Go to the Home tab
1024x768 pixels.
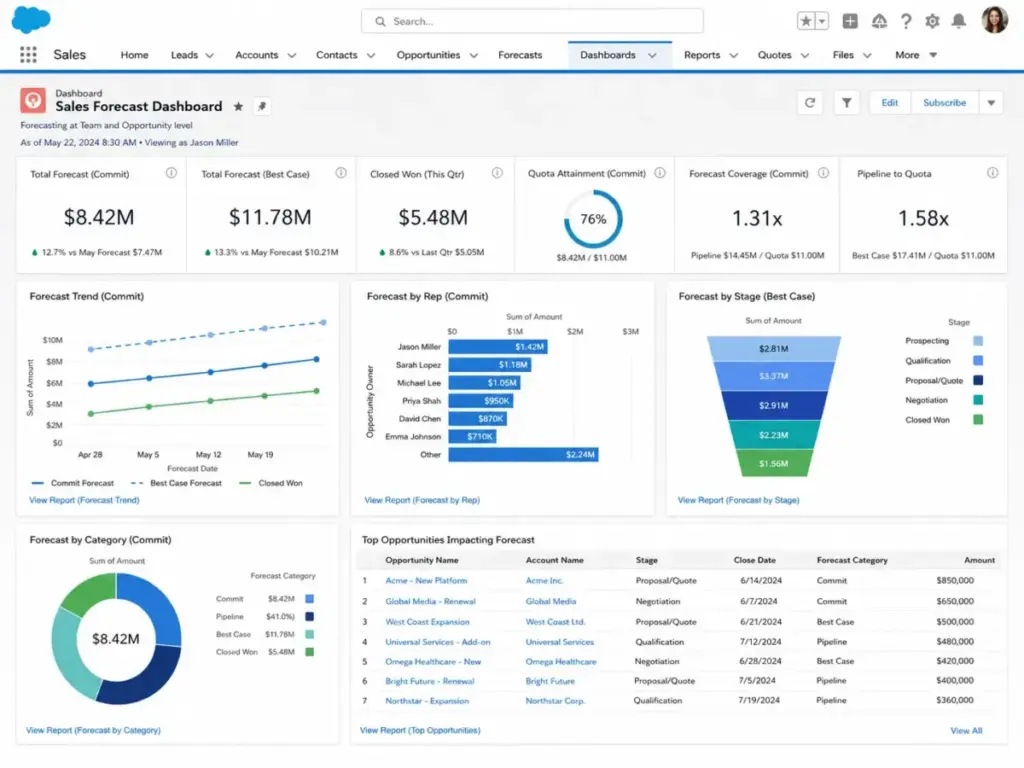click(x=134, y=56)
